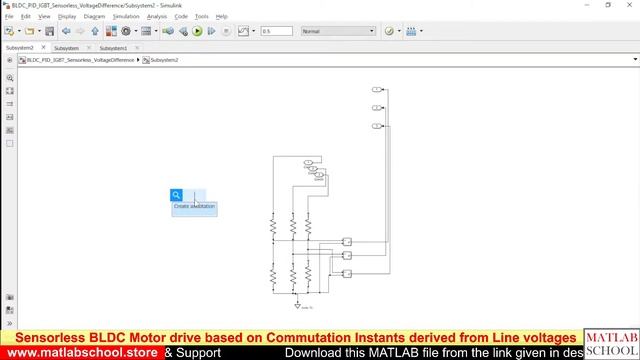Screen dimensions: 640x360
Task: Open the Simulation Data Inspector icon
Action: click(243, 31)
